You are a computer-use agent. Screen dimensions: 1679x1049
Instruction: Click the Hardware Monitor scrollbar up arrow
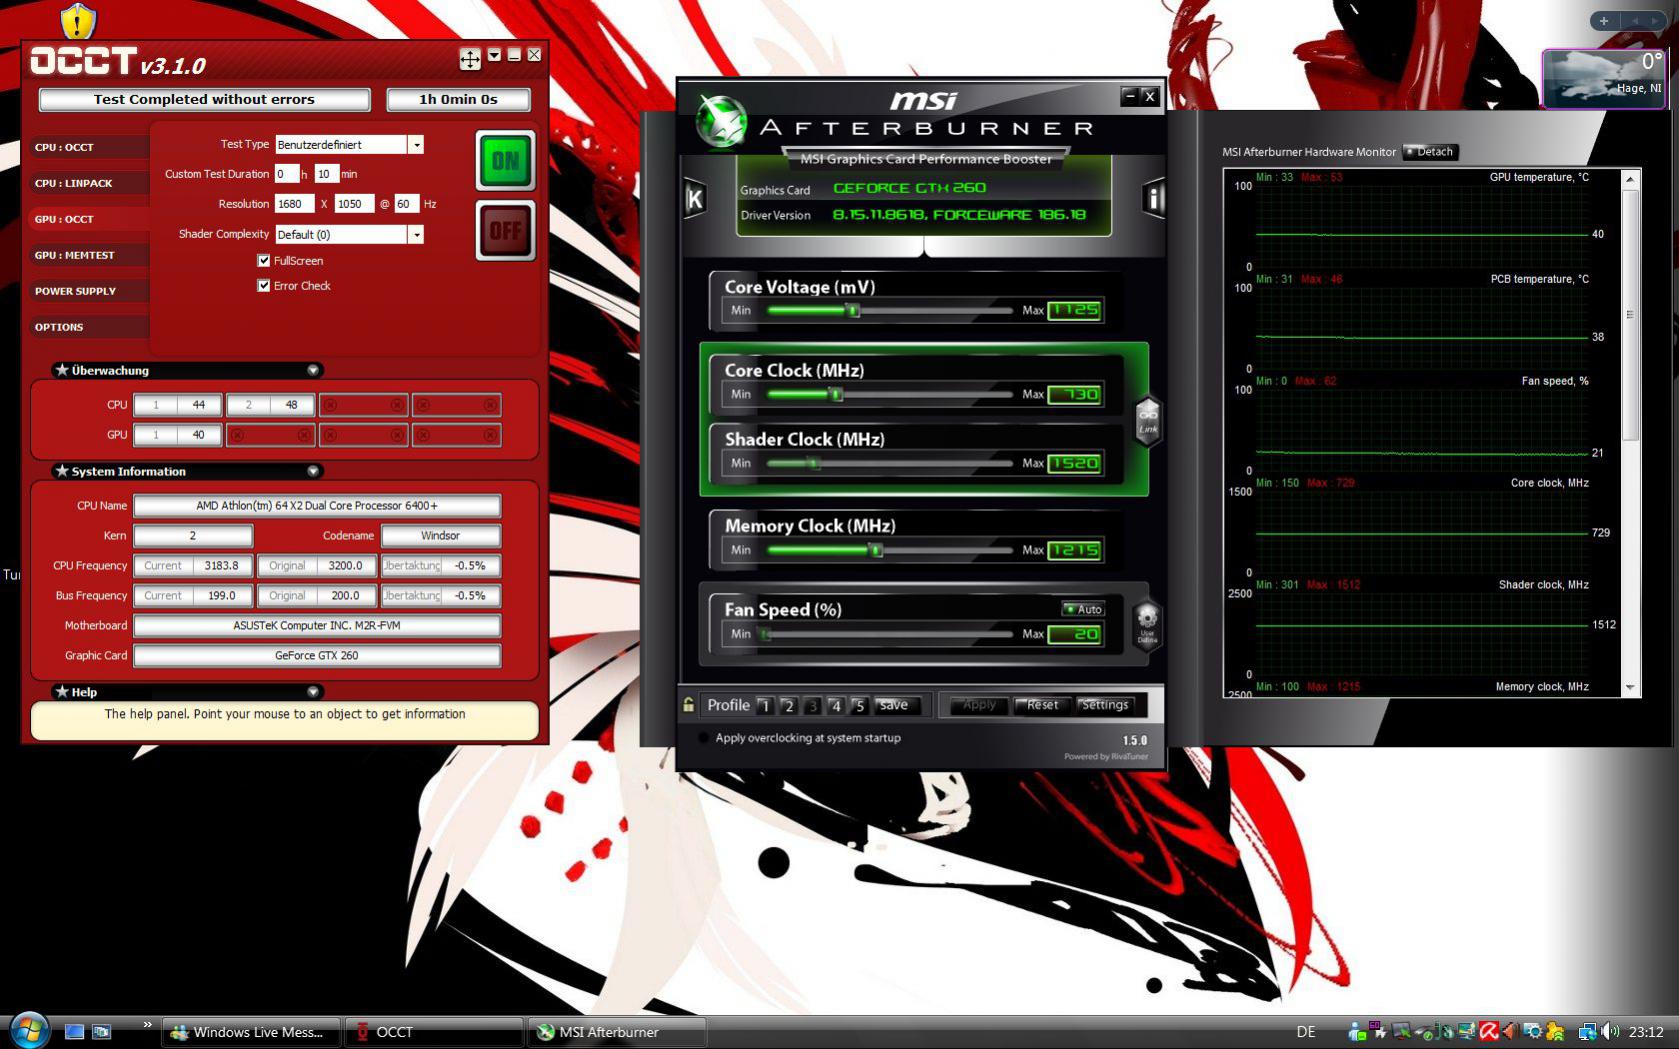[1631, 179]
